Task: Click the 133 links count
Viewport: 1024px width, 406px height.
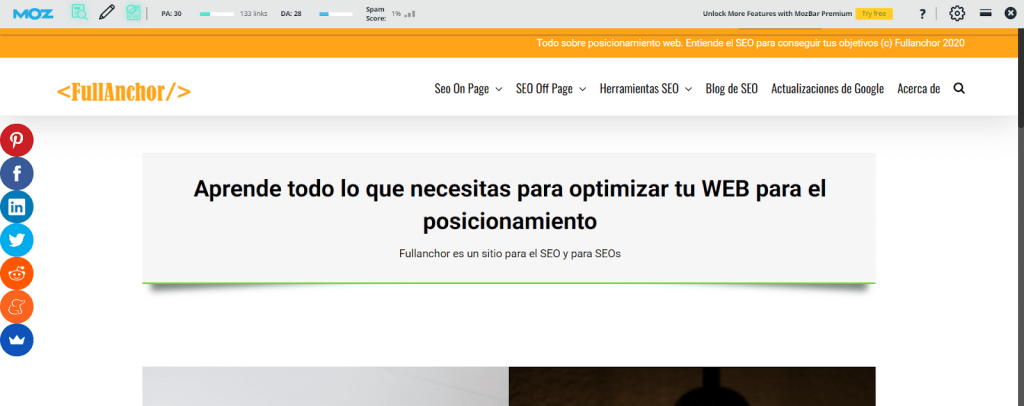Action: (x=254, y=13)
